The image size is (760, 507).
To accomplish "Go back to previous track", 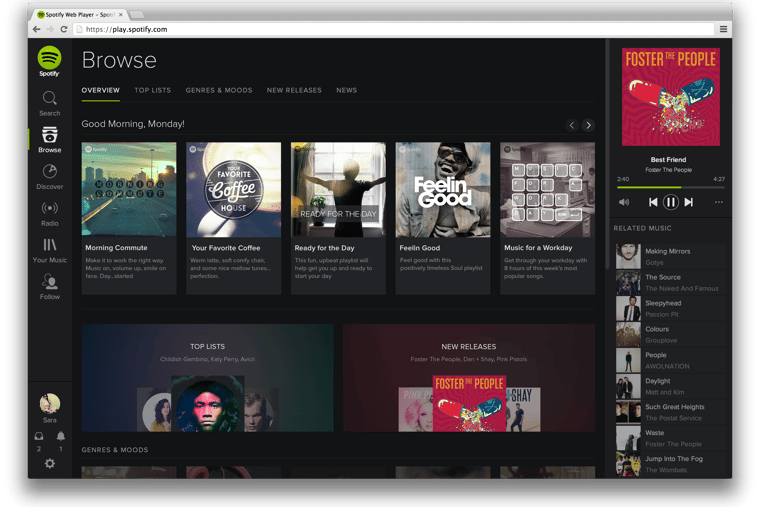I will tap(652, 202).
